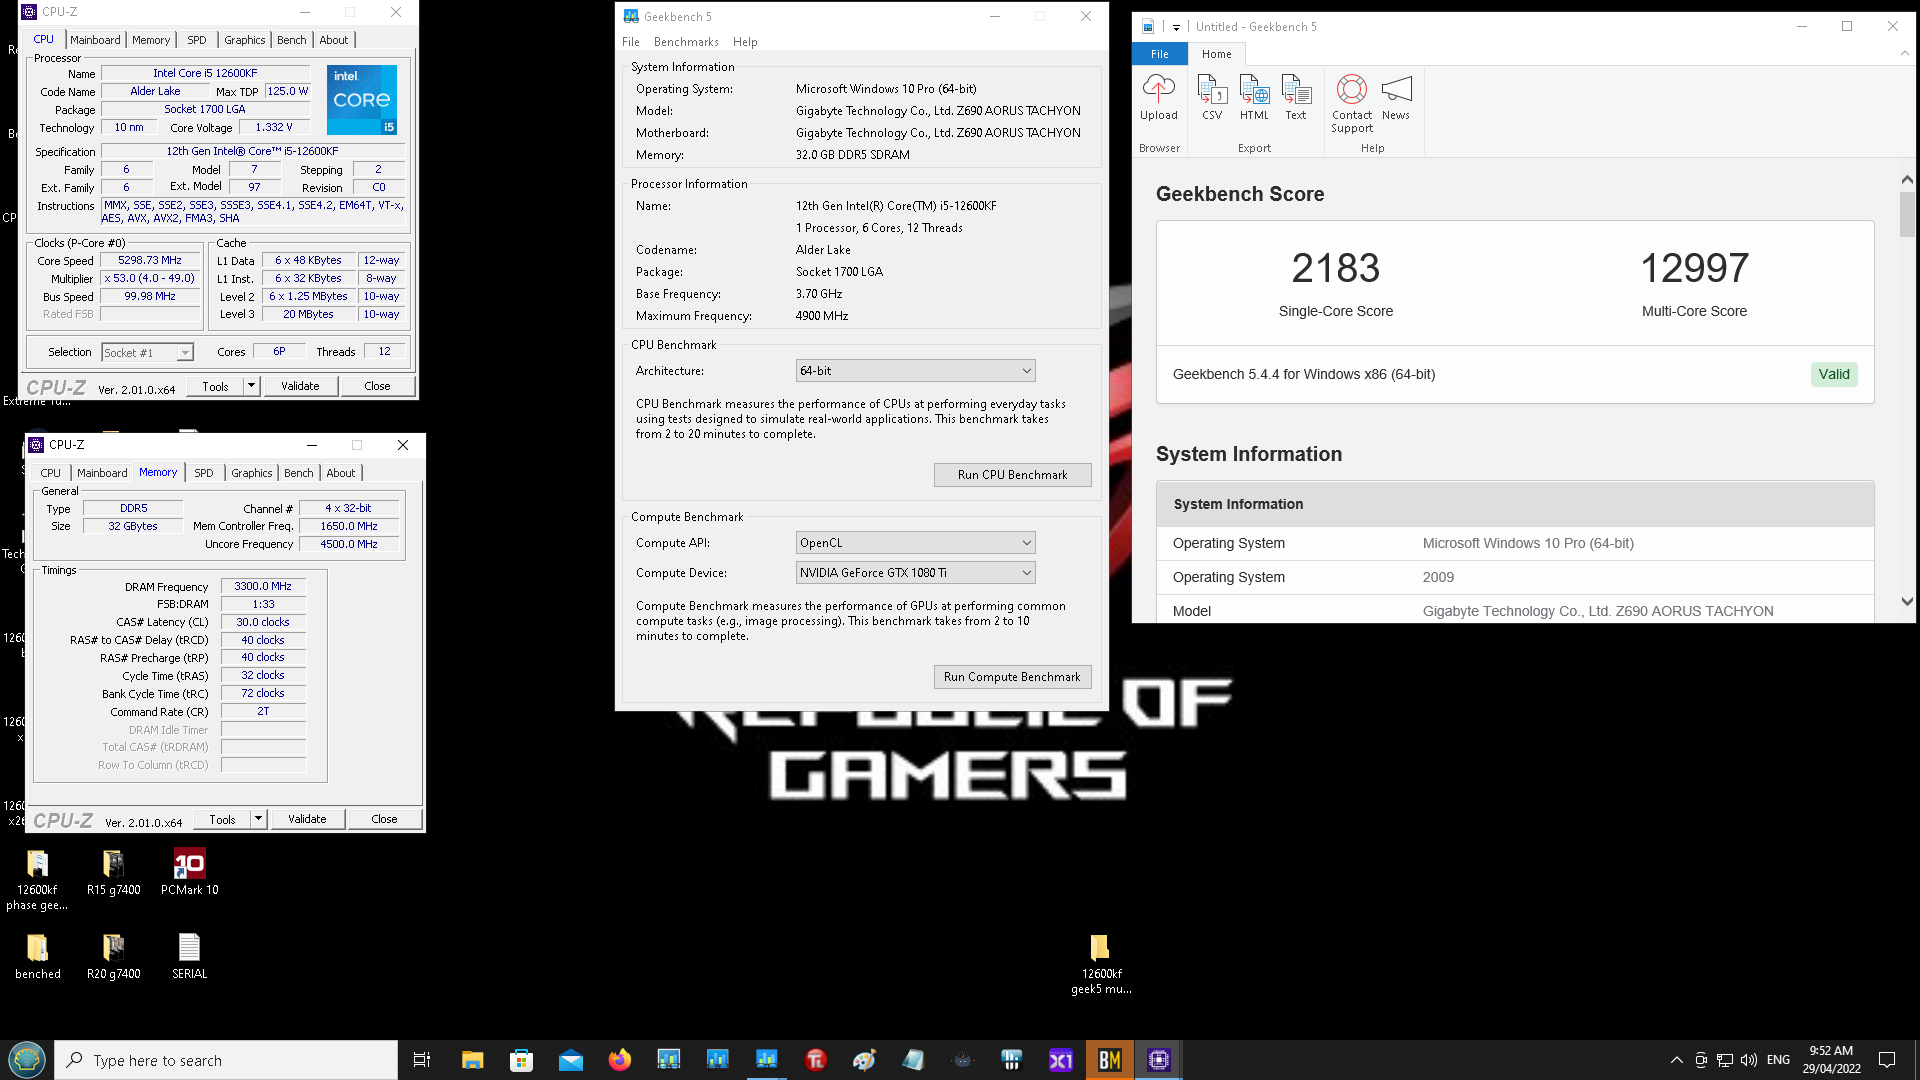Open the volume control in system tray

point(1748,1060)
